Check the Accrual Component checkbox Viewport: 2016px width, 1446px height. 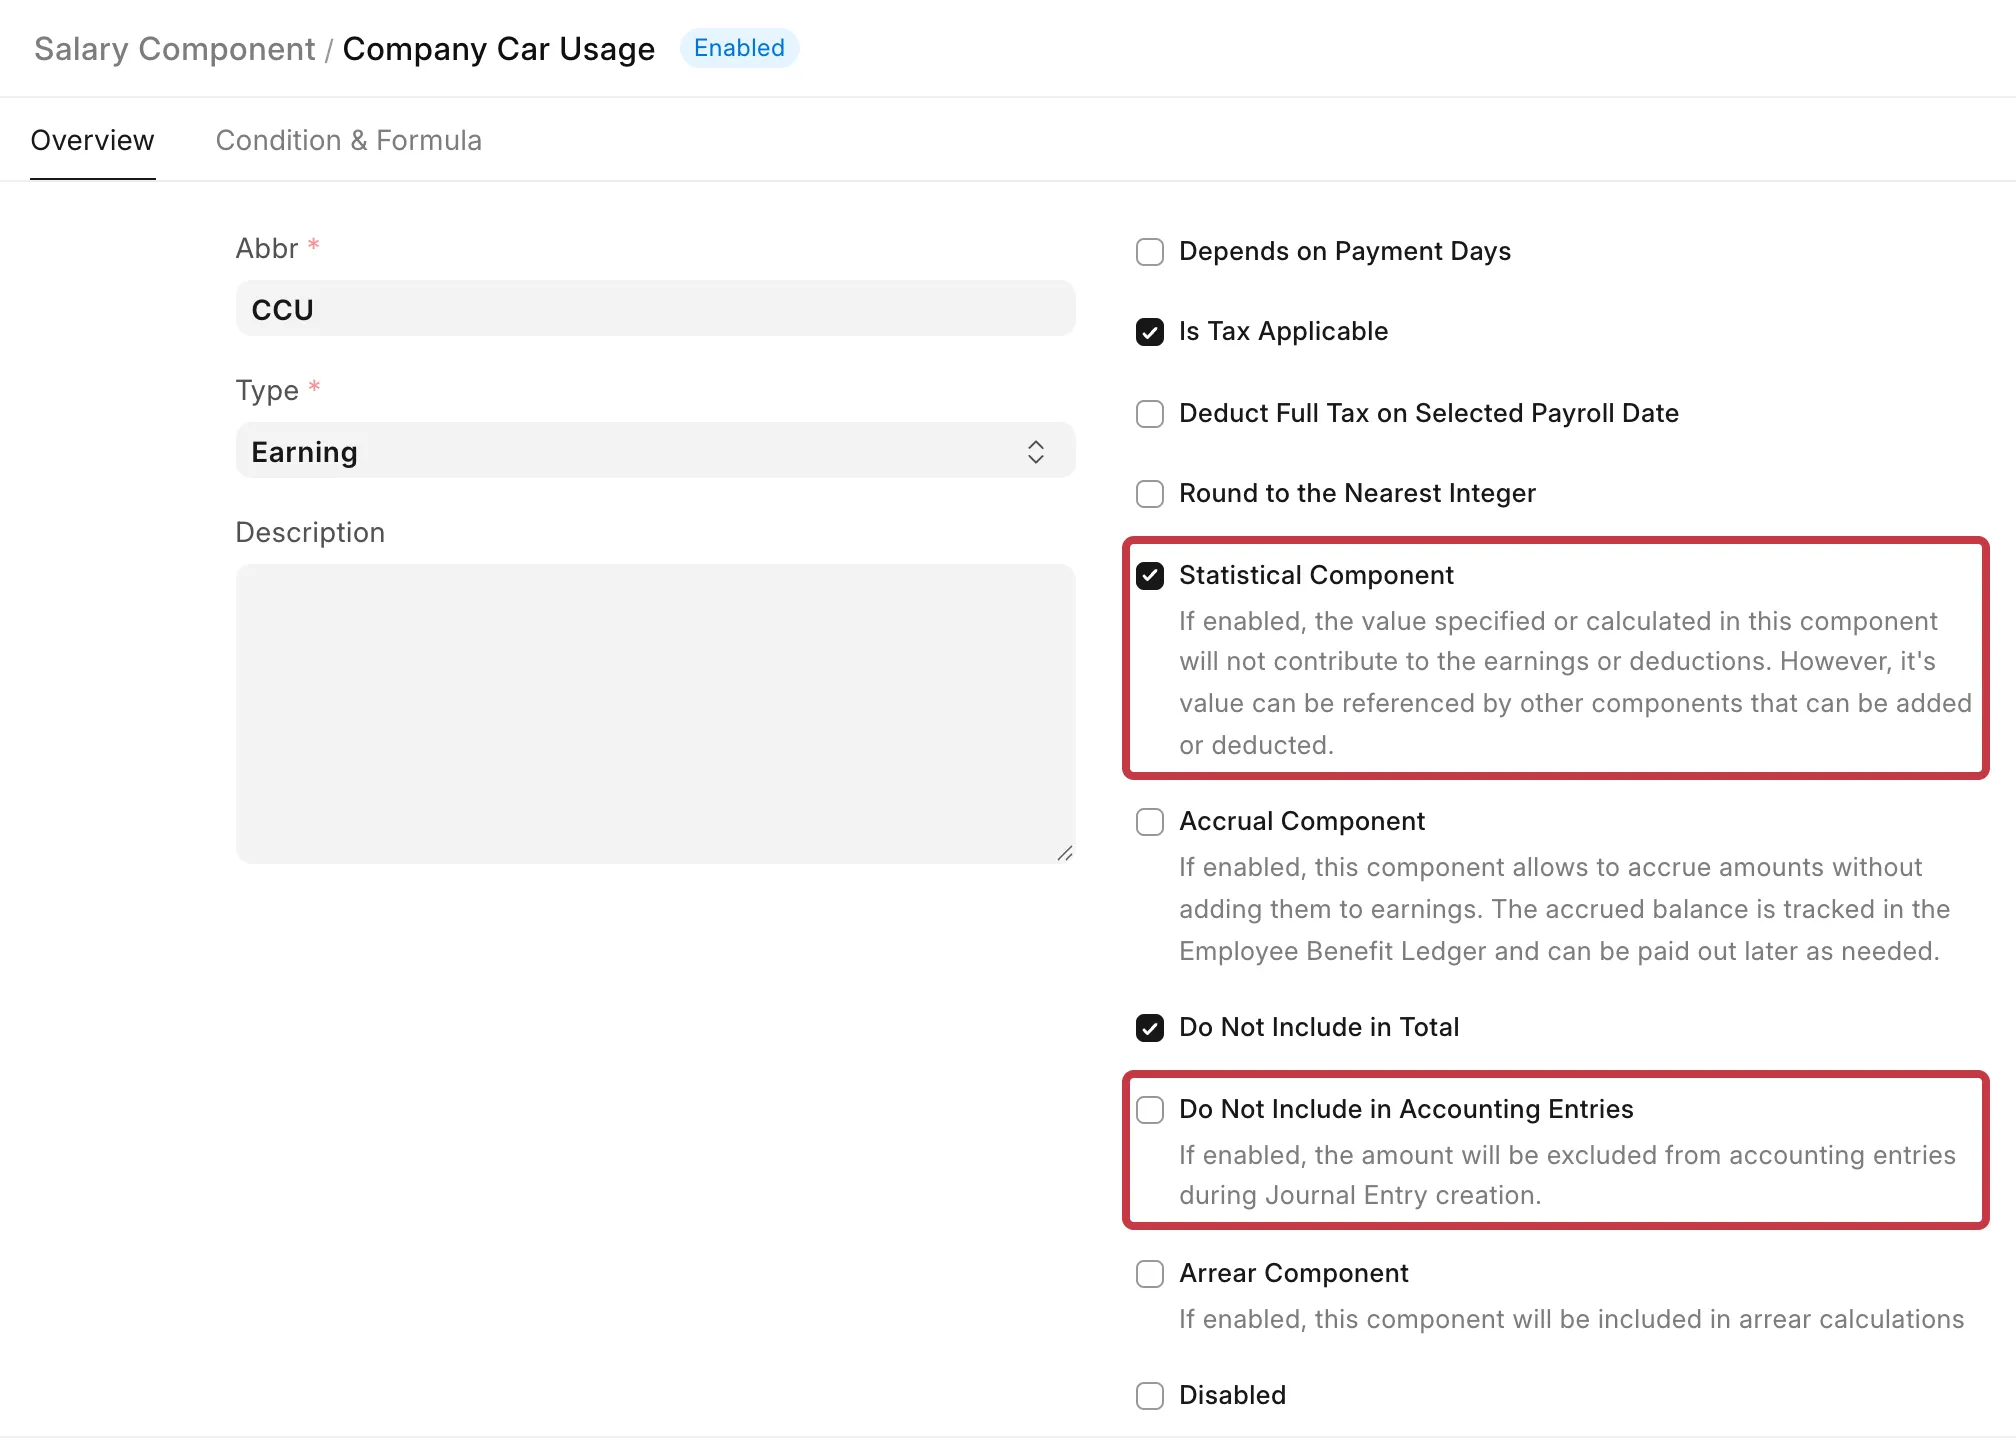pyautogui.click(x=1150, y=822)
